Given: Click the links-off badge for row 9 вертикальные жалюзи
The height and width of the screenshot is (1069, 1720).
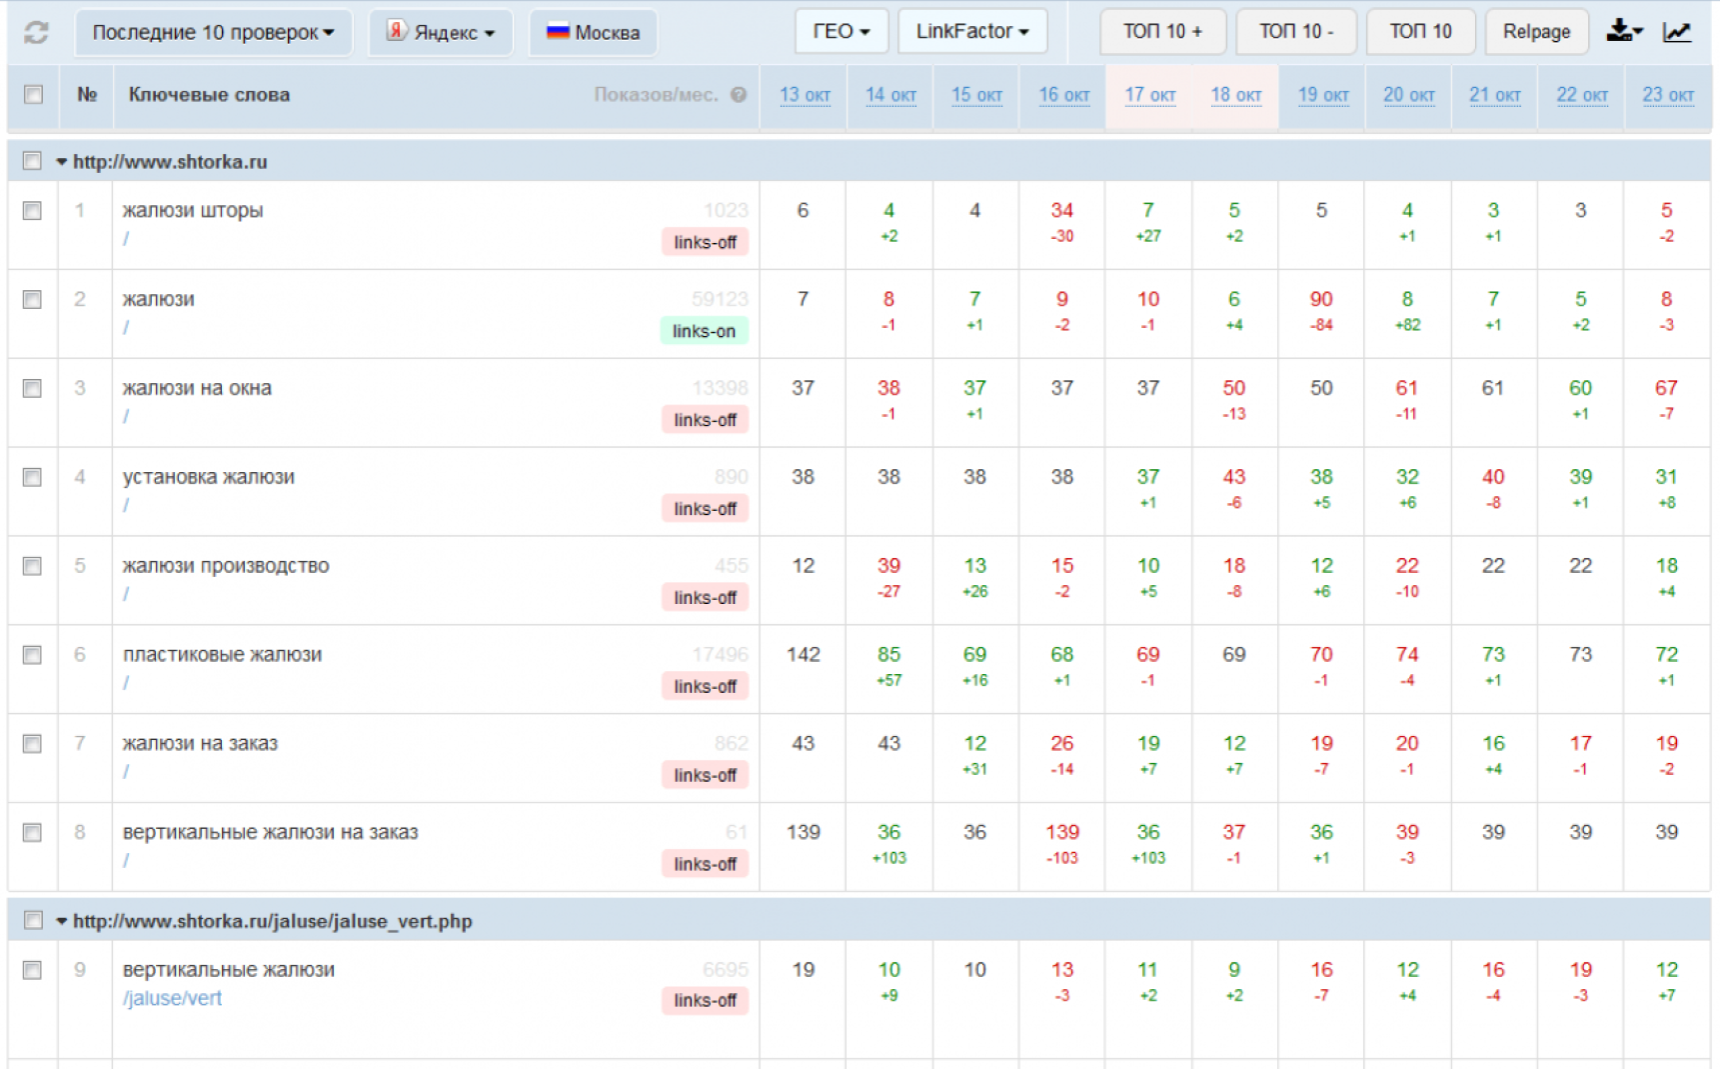Looking at the screenshot, I should click(705, 1000).
